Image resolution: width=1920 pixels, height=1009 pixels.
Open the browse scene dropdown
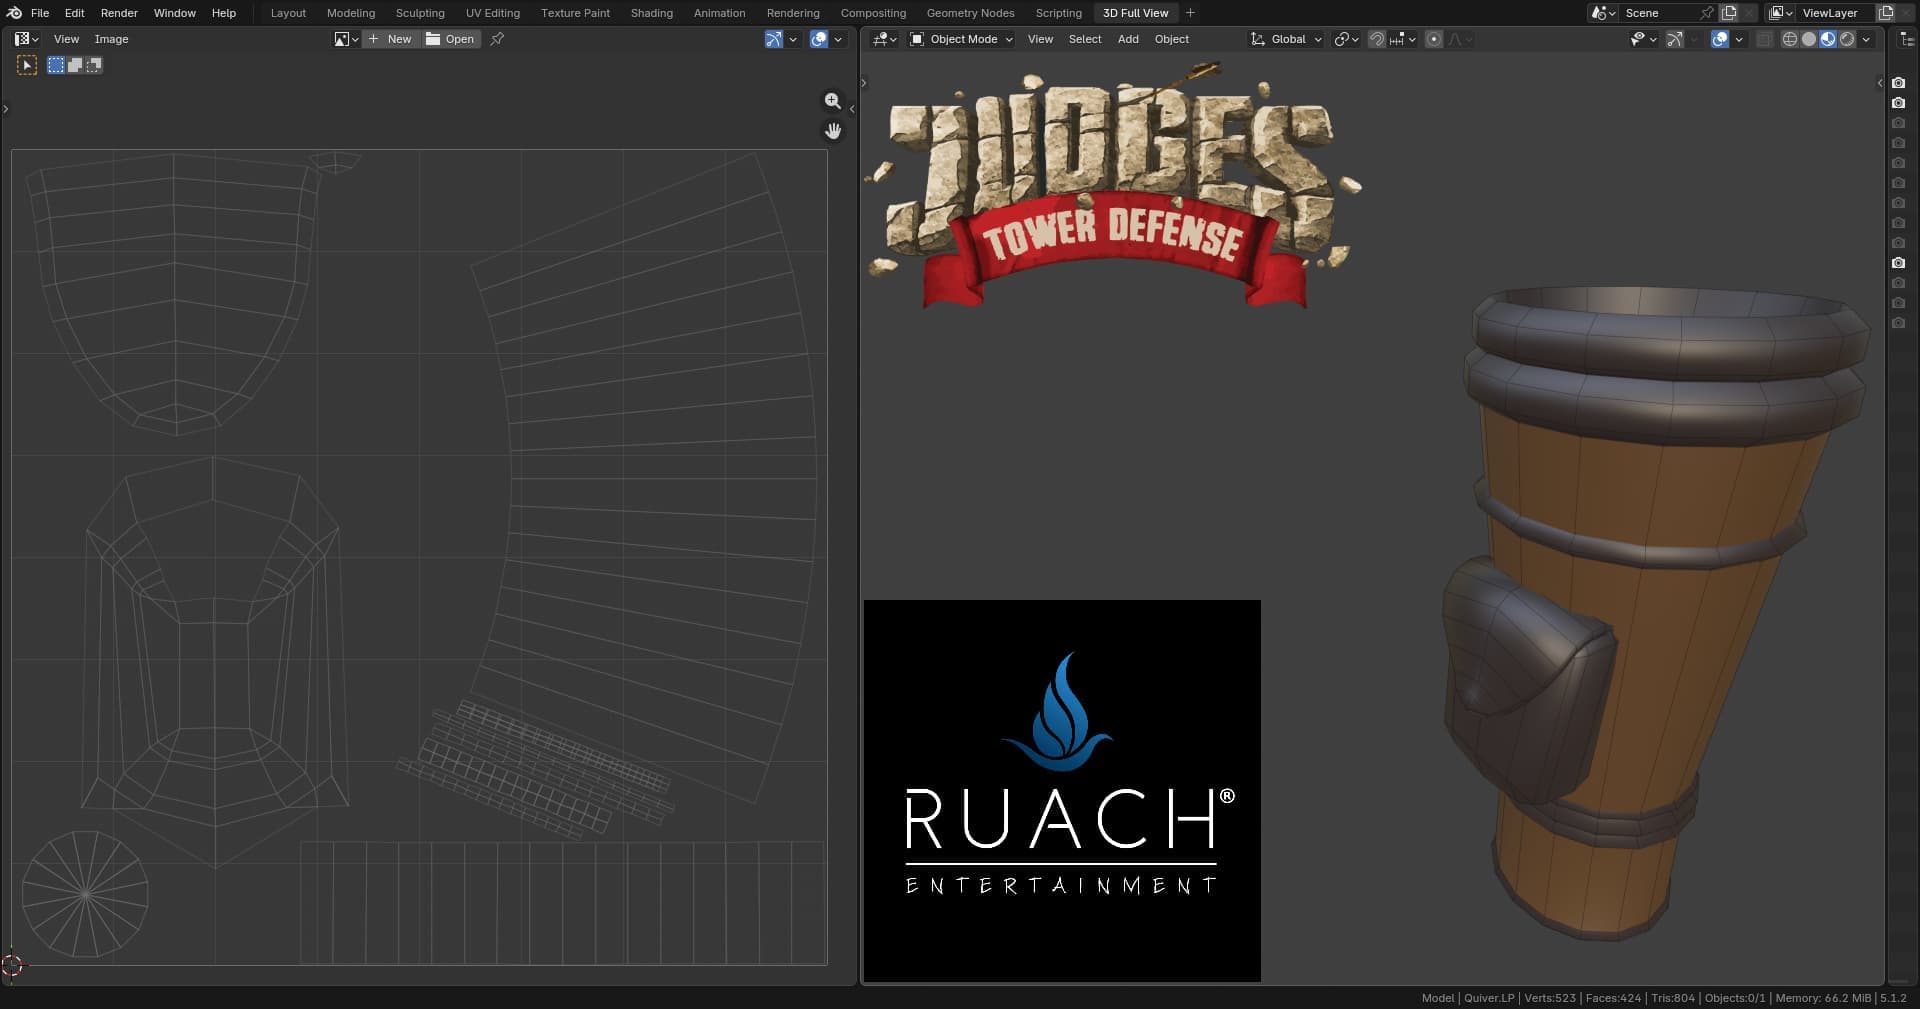coord(1603,13)
